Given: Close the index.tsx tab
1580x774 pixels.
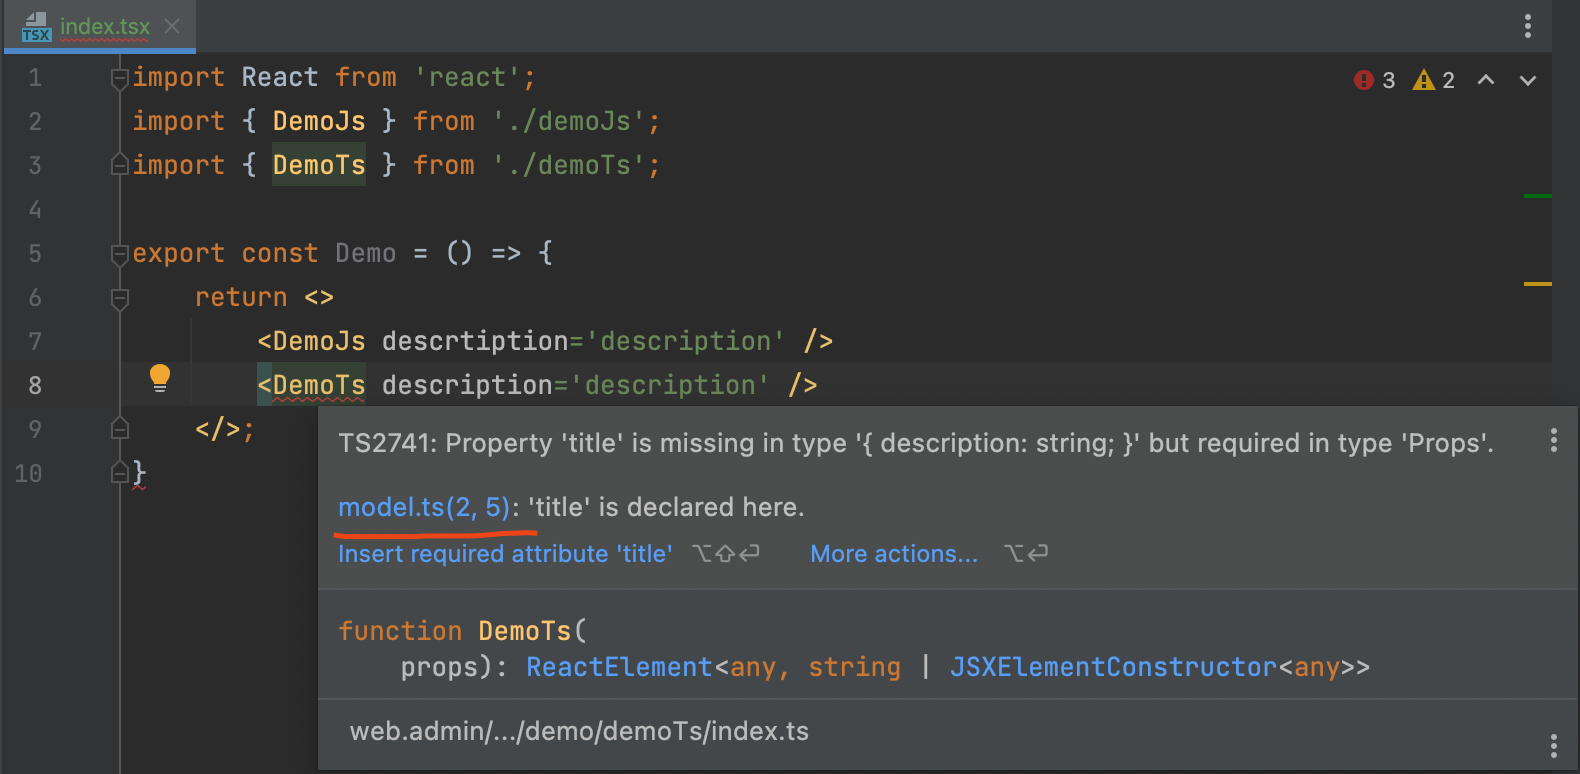Looking at the screenshot, I should tap(172, 26).
